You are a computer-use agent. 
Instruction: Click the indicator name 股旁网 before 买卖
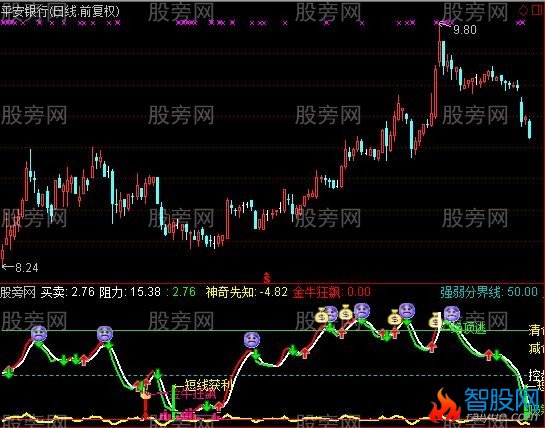(x=18, y=292)
